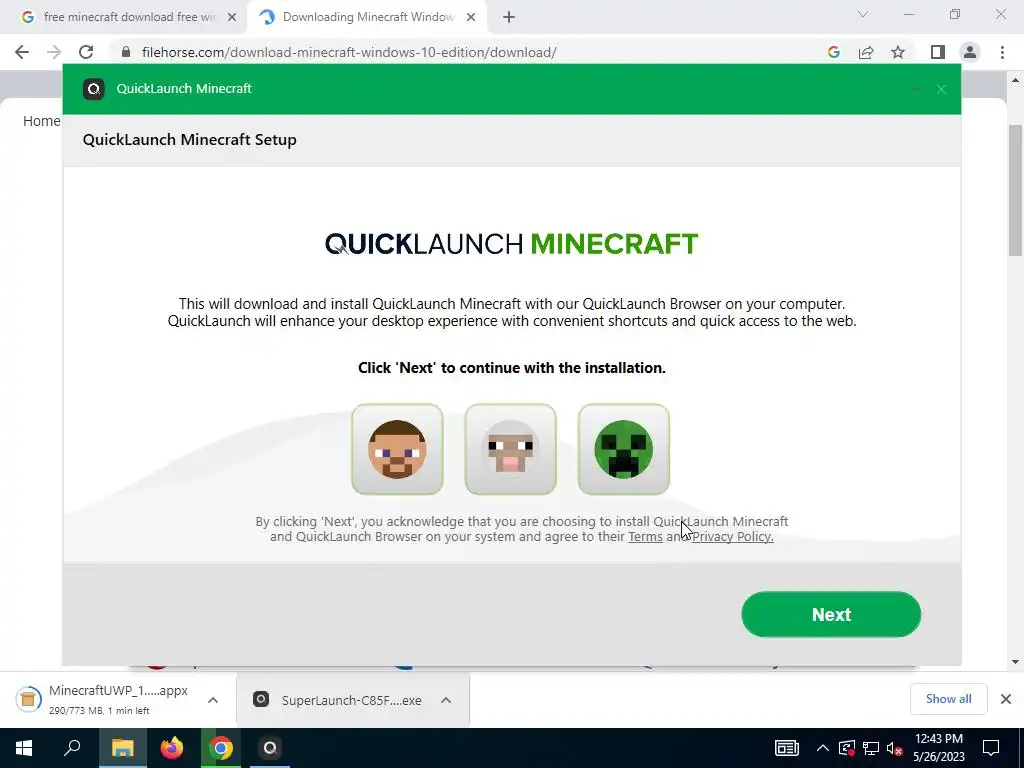
Task: Open Windows taskbar search
Action: coord(72,748)
